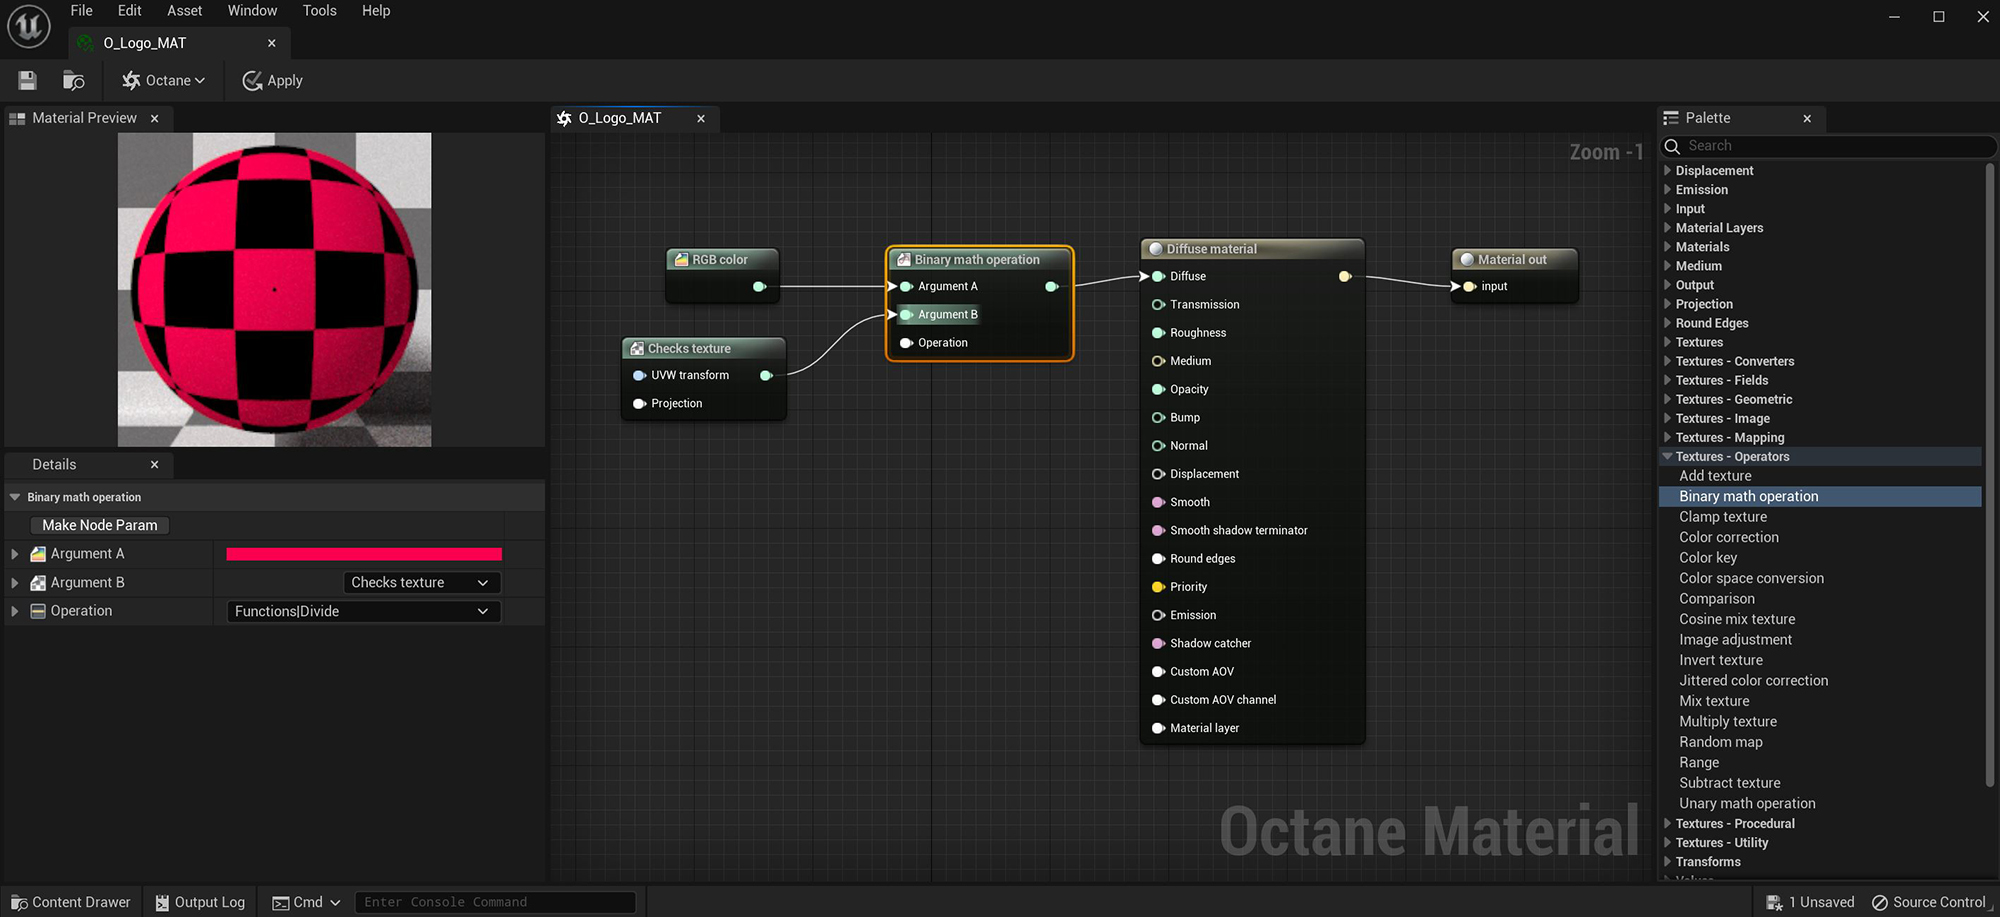
Task: Open the Argument B Checks texture dropdown
Action: (422, 583)
